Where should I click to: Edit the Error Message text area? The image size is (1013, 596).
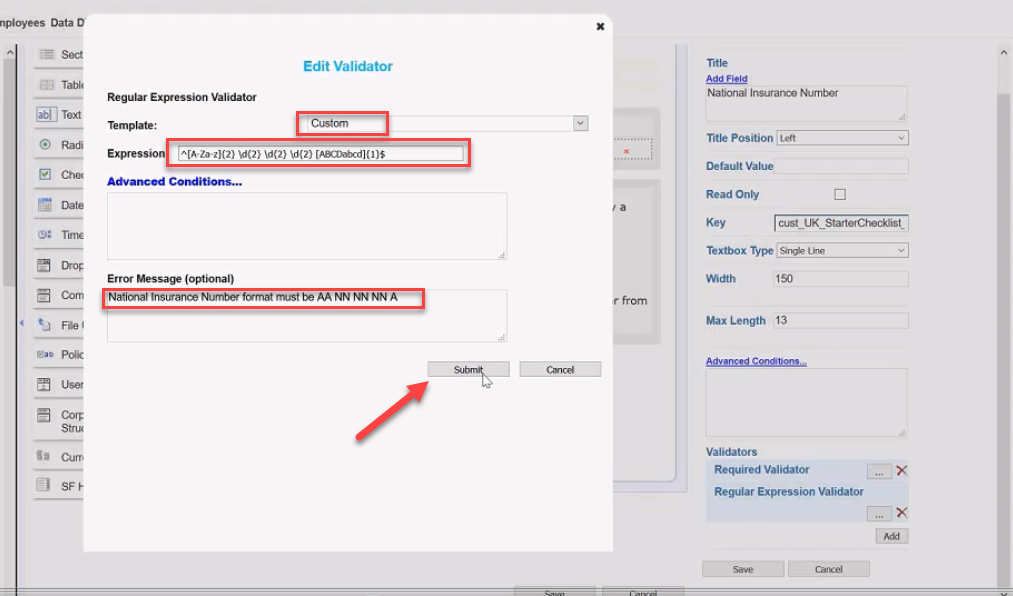[x=307, y=316]
